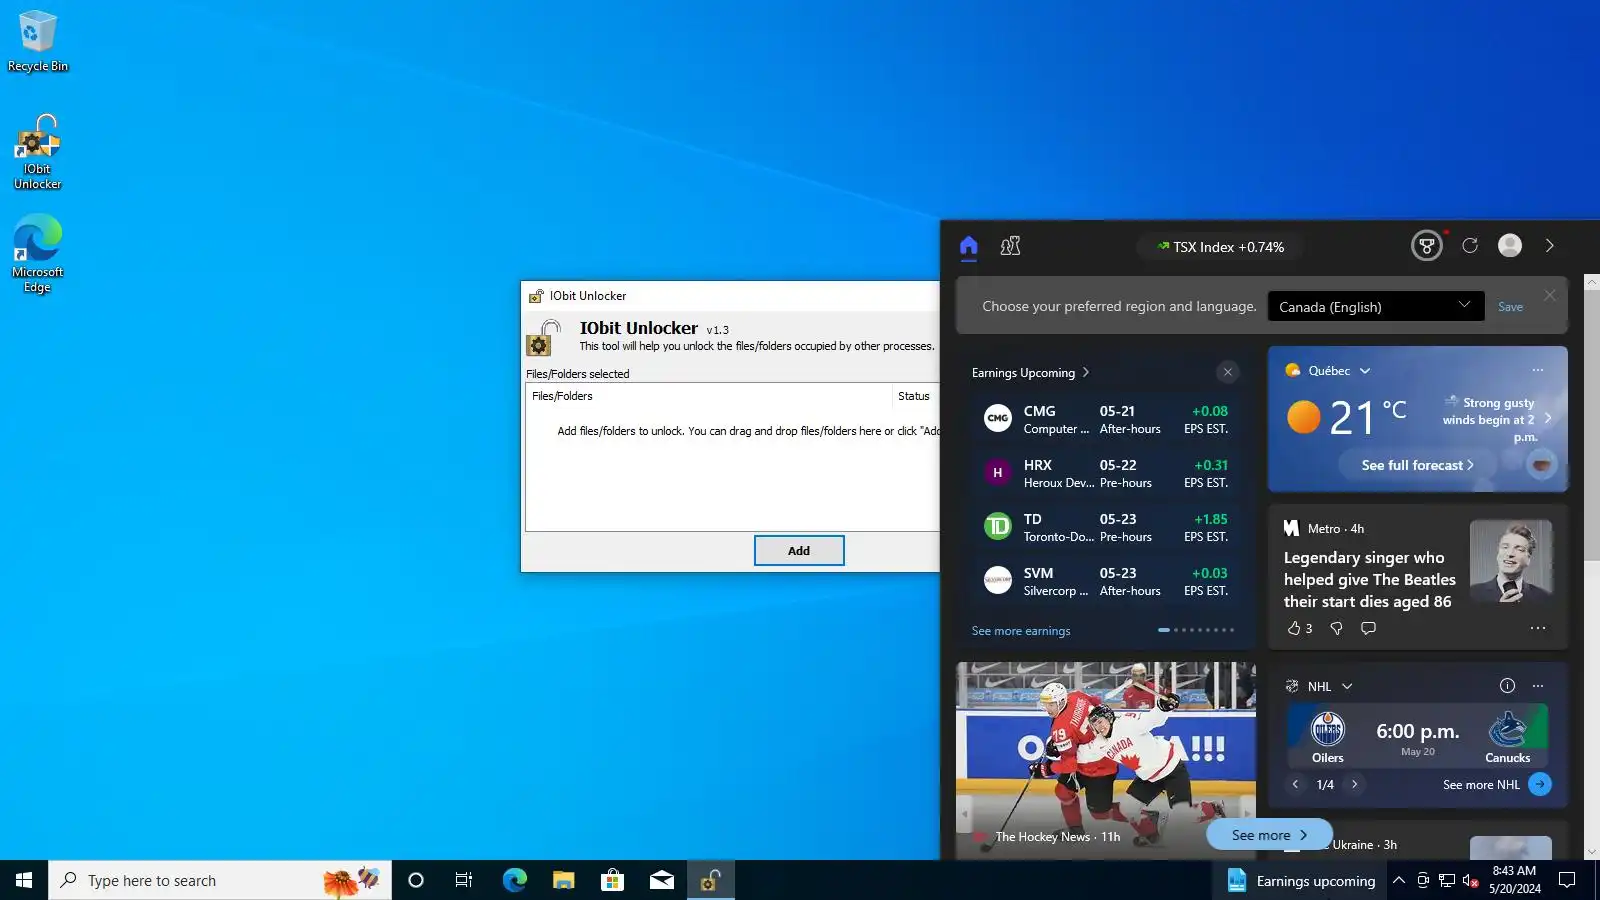1600x900 pixels.
Task: Open Cortana from the taskbar
Action: pos(416,880)
